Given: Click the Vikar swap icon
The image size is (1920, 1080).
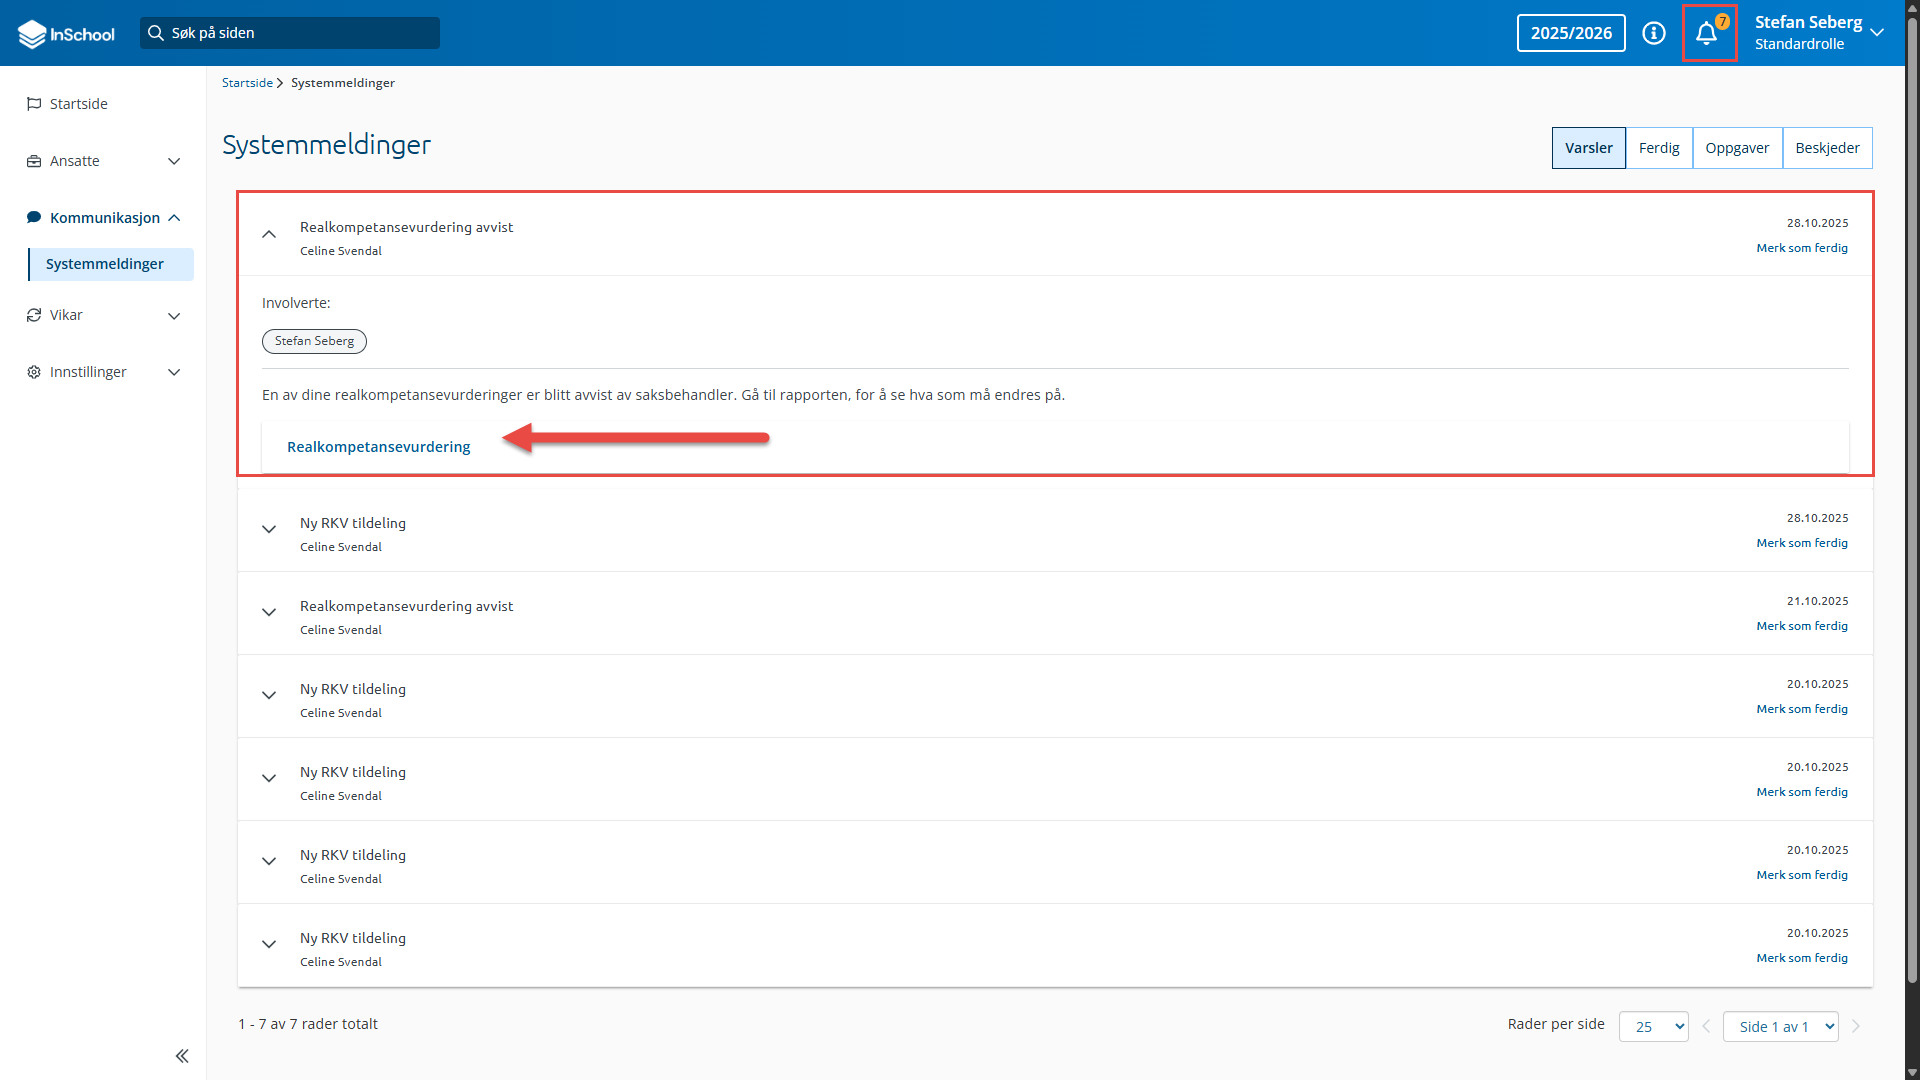Looking at the screenshot, I should (x=34, y=315).
